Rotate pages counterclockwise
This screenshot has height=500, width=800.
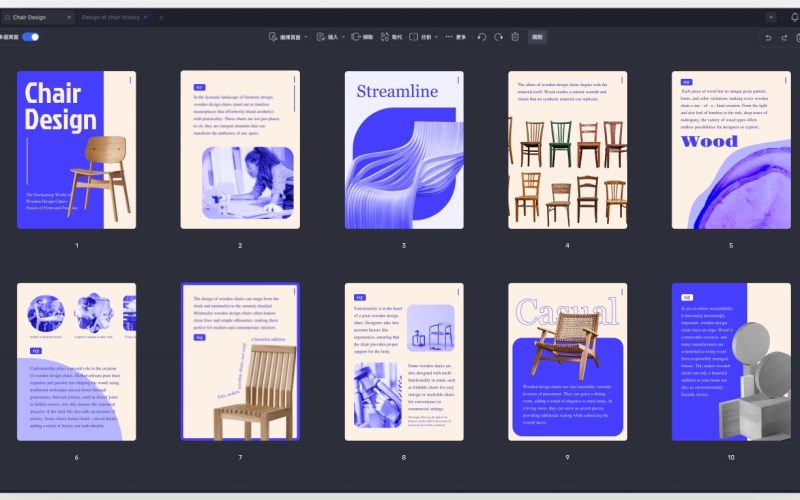coord(481,37)
